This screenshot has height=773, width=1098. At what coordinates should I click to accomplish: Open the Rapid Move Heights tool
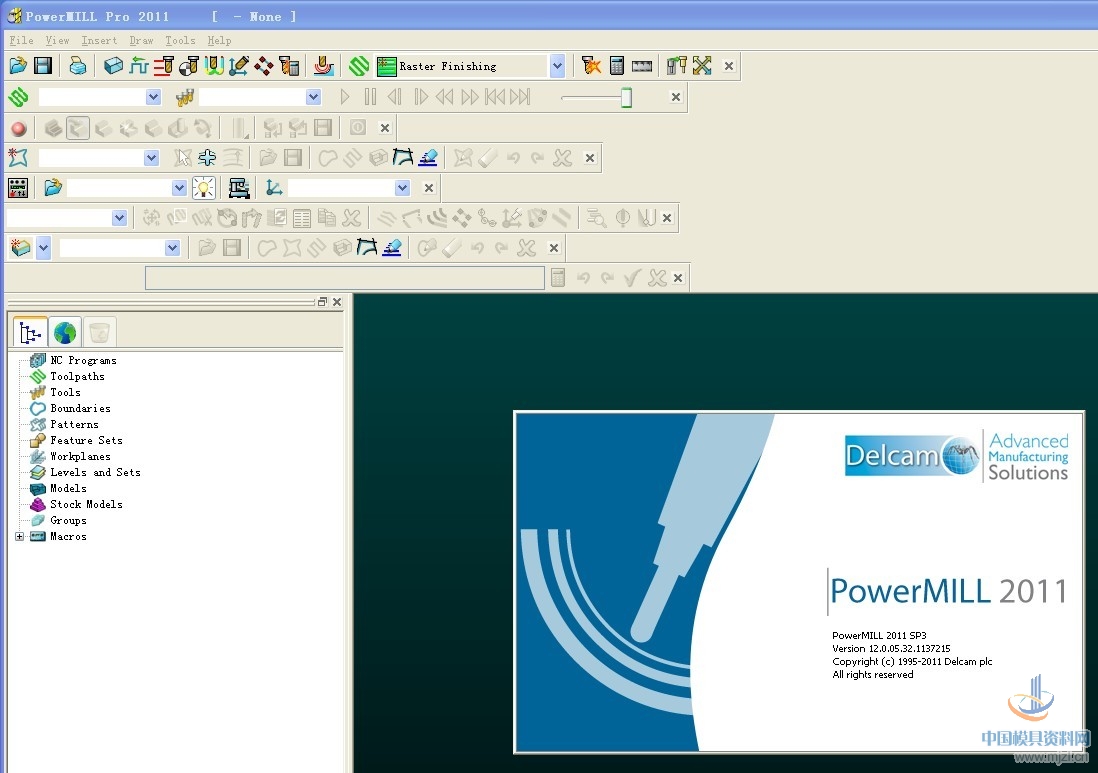tap(164, 66)
